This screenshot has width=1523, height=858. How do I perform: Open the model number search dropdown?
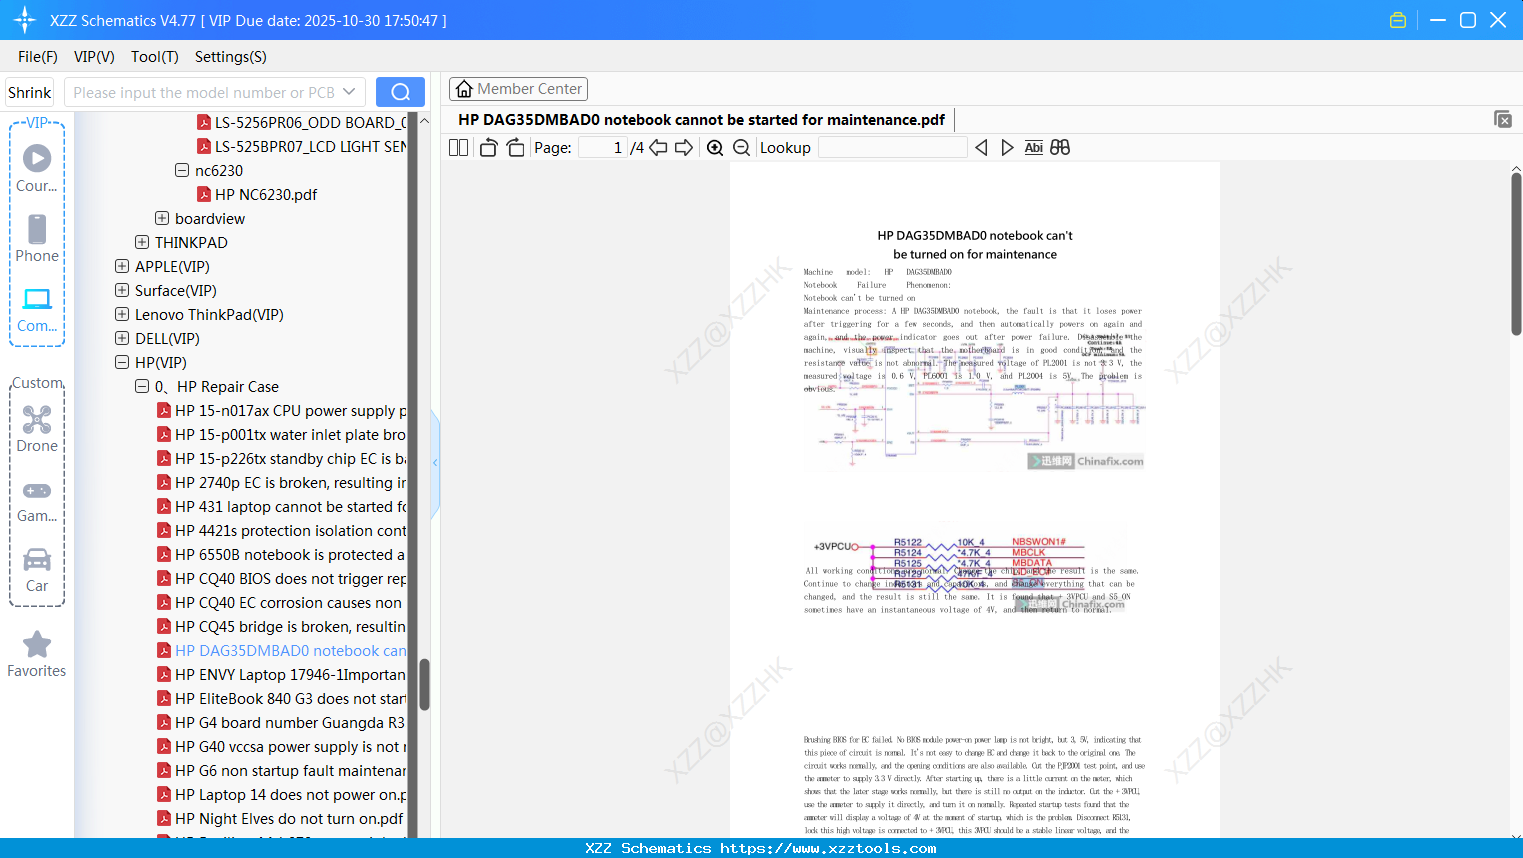(x=349, y=92)
